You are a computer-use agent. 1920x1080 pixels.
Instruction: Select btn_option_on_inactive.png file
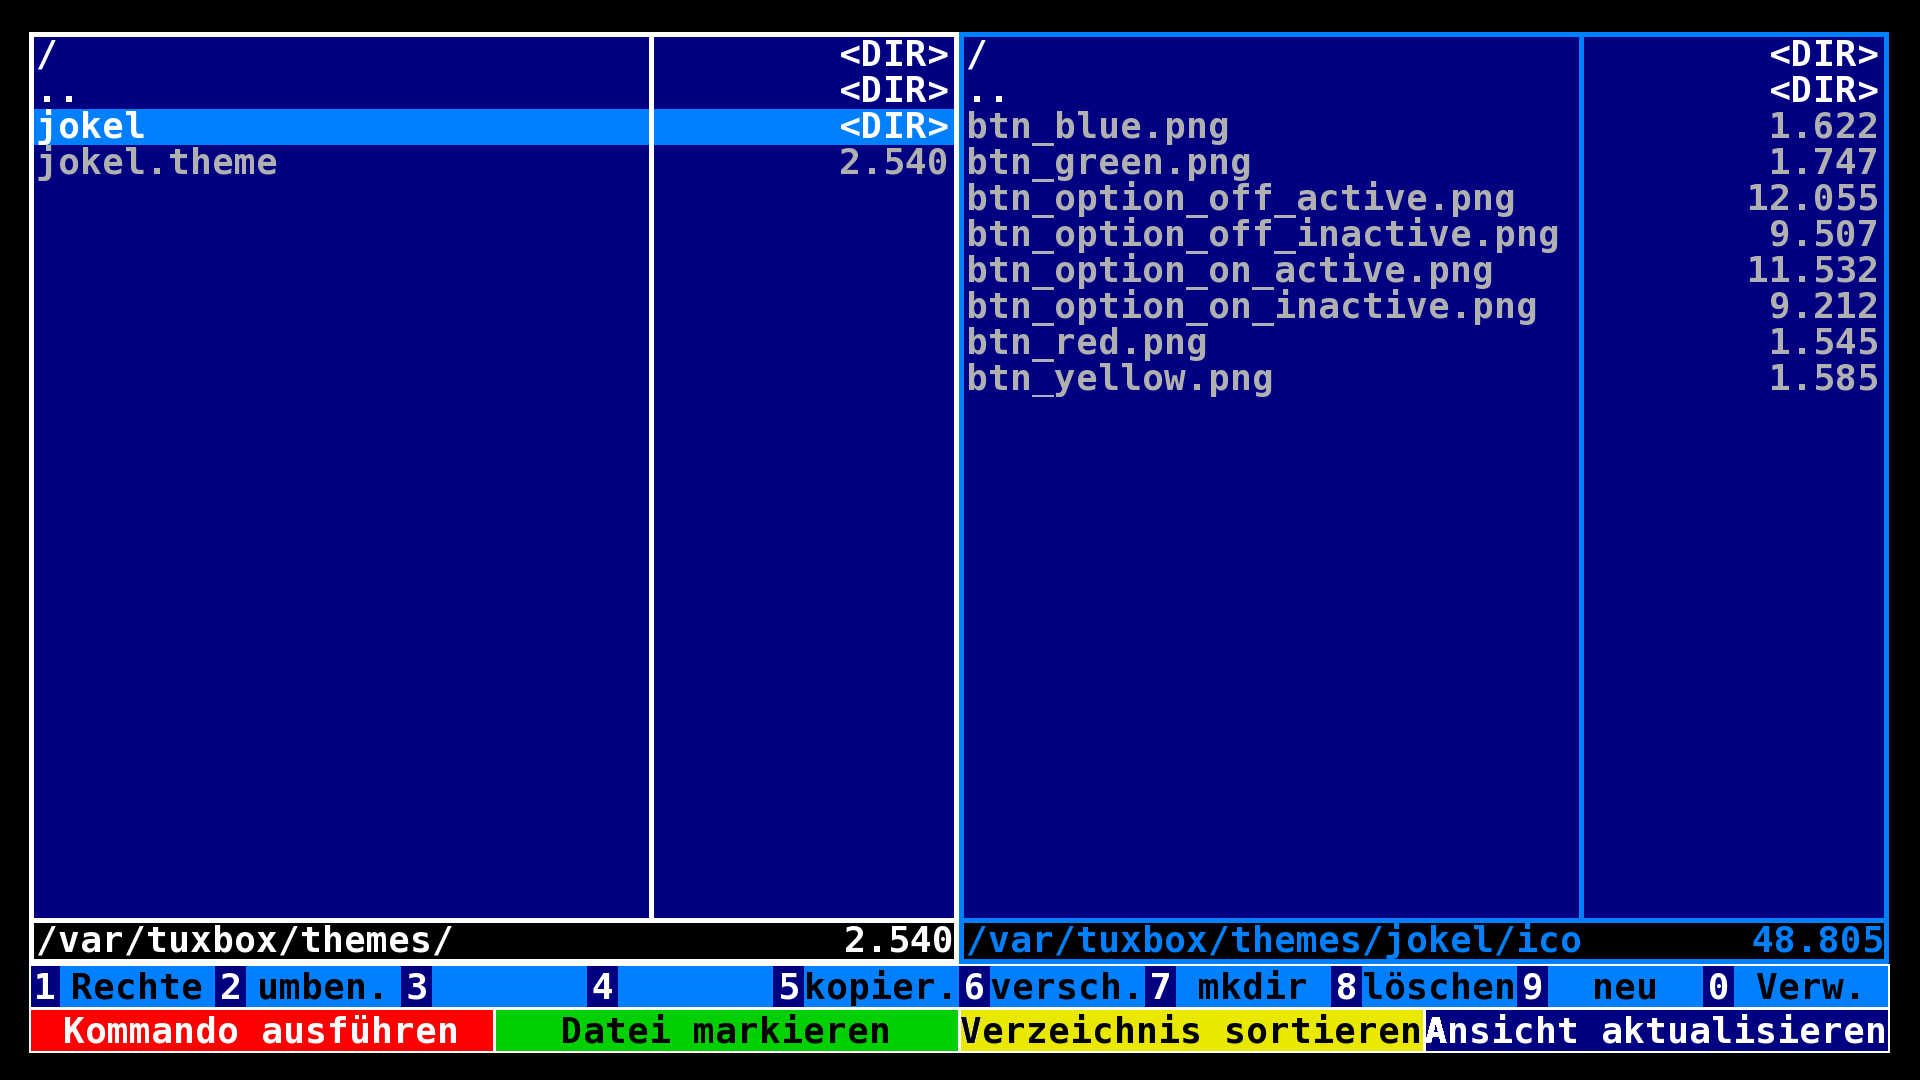tap(1251, 307)
